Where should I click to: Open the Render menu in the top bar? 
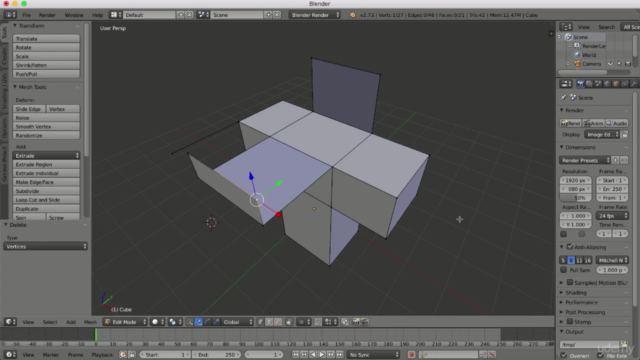(47, 15)
